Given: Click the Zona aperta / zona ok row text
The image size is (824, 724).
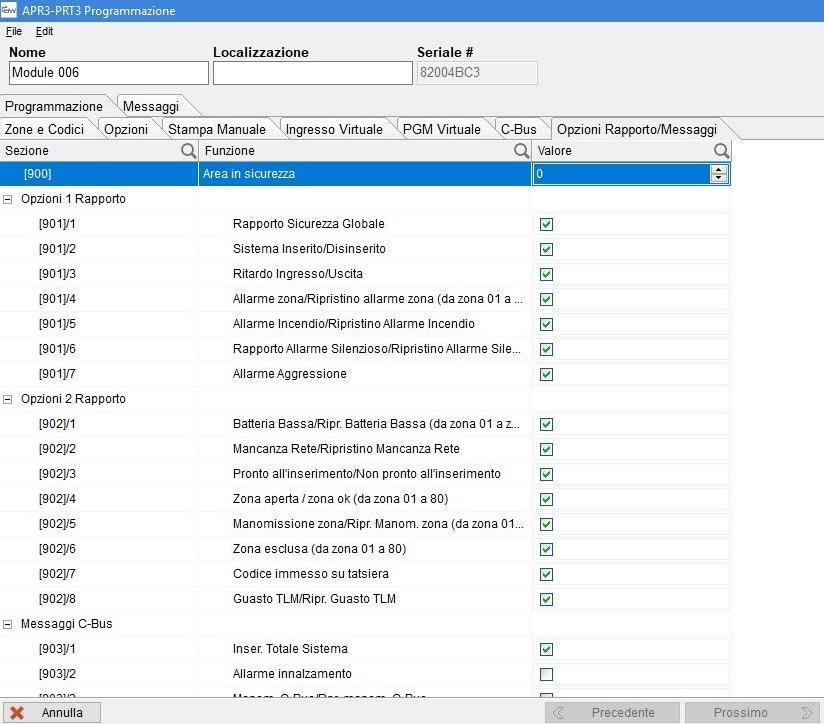Looking at the screenshot, I should (341, 499).
